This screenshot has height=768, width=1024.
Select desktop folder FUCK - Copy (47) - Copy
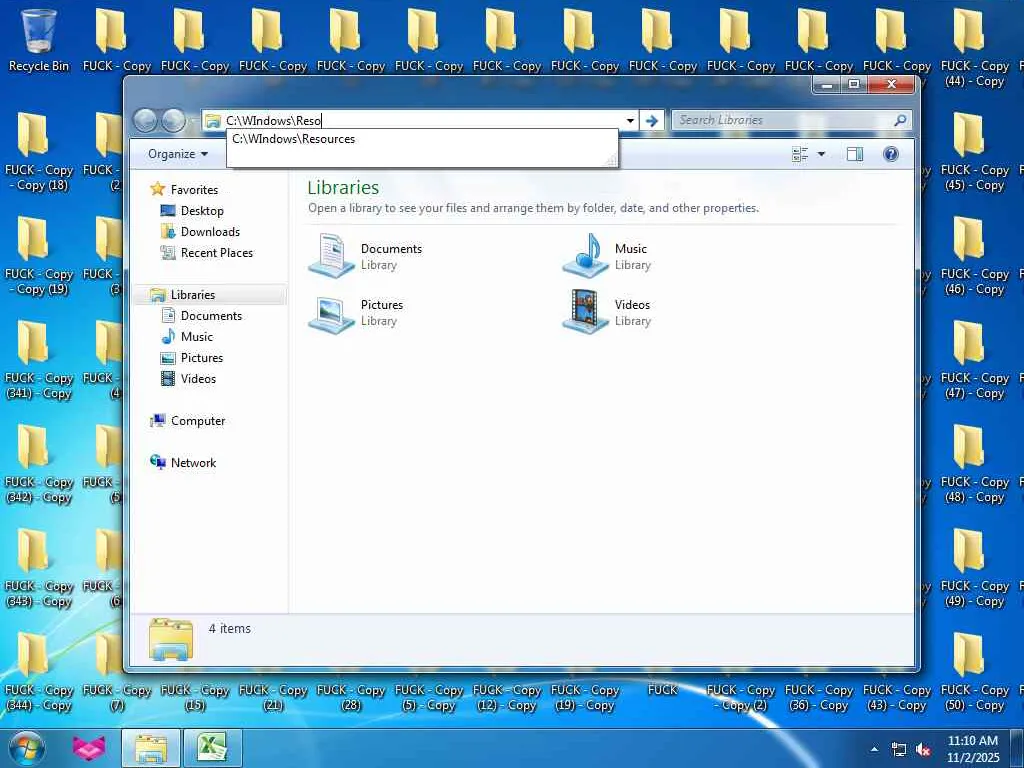[x=974, y=360]
